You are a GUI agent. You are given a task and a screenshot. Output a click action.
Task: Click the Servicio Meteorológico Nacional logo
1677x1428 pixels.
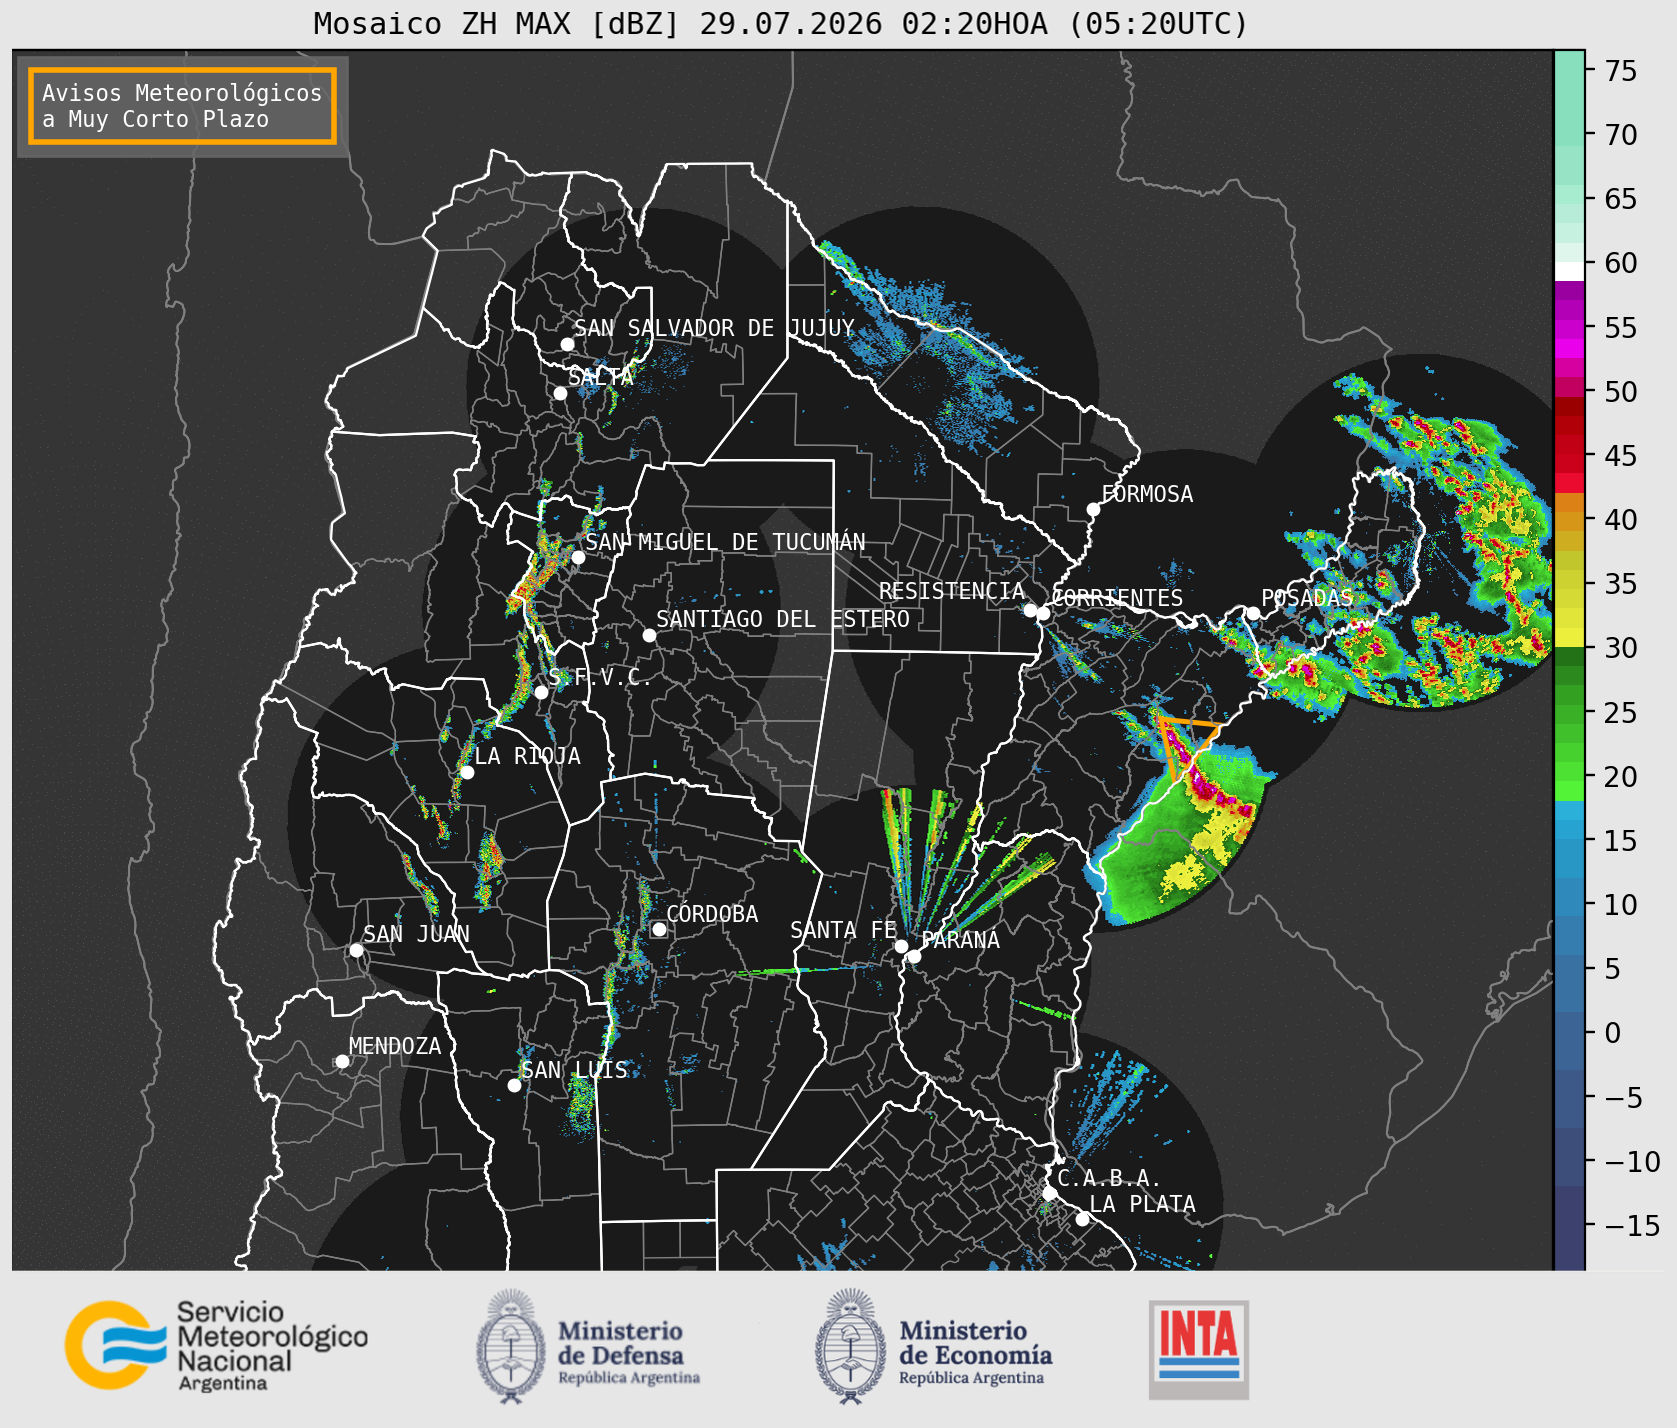tap(217, 1345)
